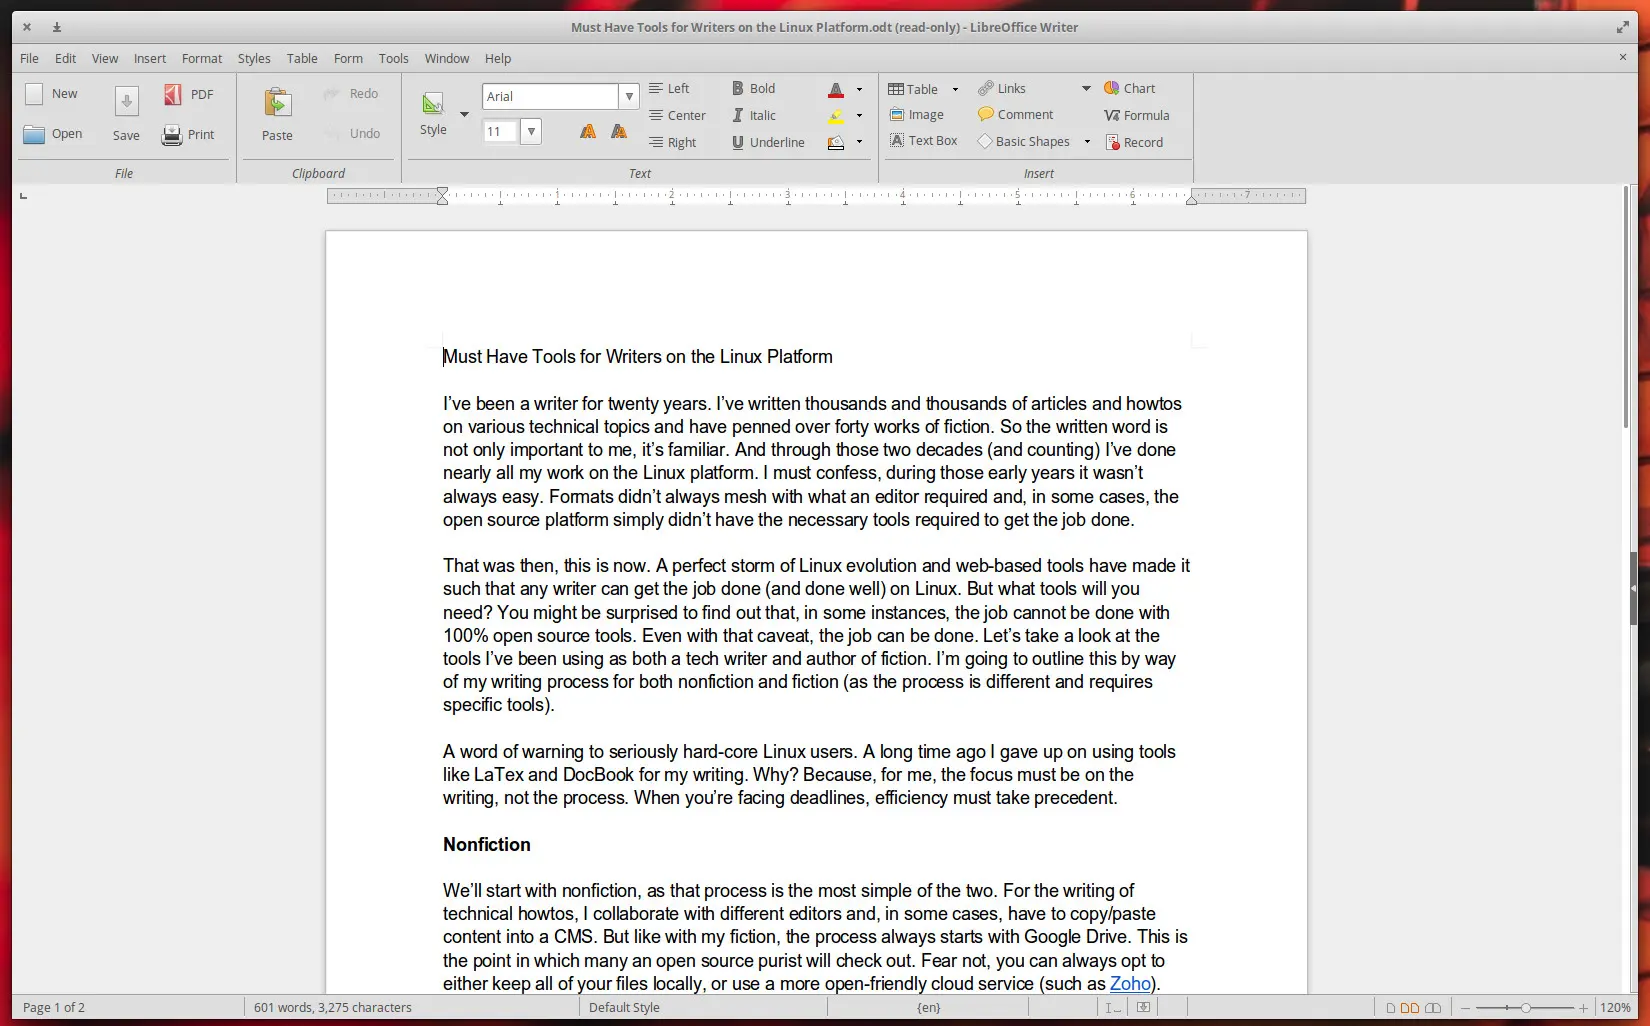Viewport: 1650px width, 1026px height.
Task: Expand the Basic Shapes dropdown
Action: tap(1086, 141)
